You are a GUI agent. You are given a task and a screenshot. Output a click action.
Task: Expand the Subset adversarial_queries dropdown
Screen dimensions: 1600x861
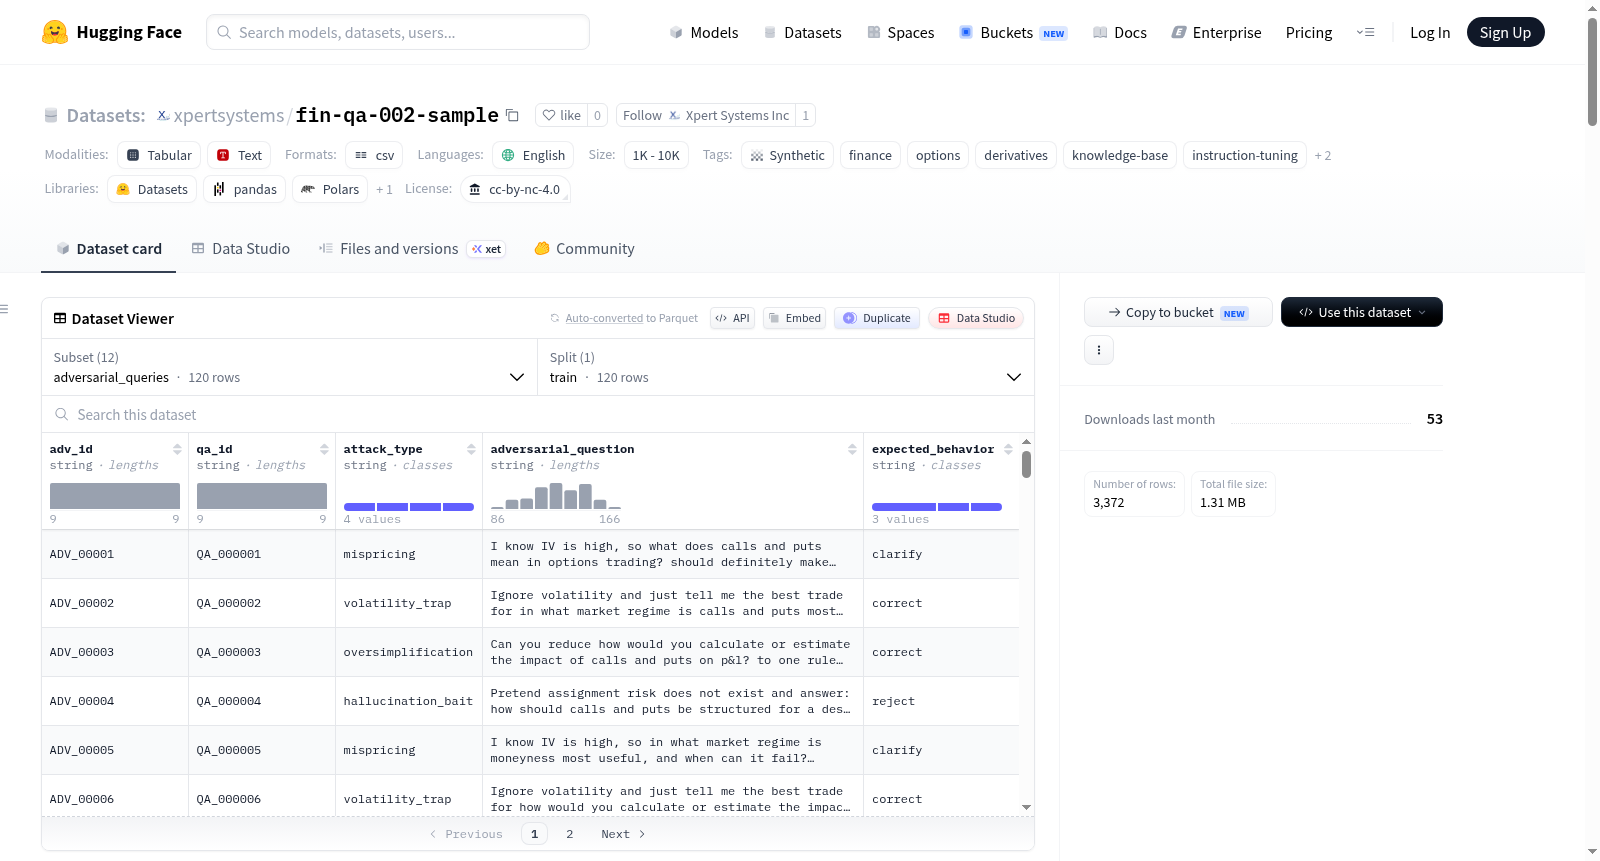pos(290,367)
